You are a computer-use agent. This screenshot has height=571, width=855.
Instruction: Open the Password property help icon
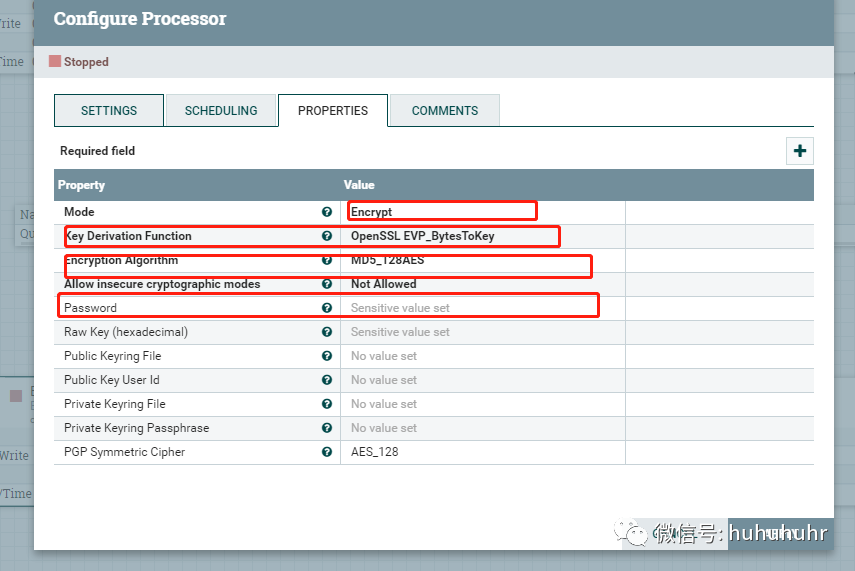(x=327, y=308)
